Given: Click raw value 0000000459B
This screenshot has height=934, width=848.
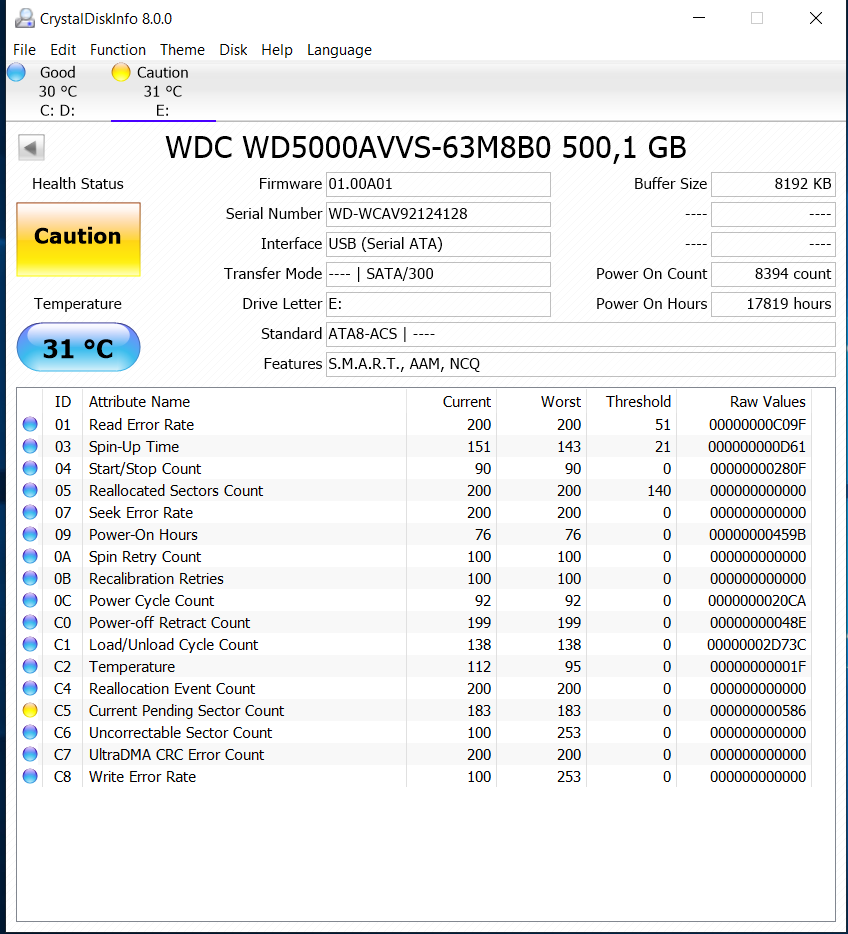Looking at the screenshot, I should tap(757, 534).
